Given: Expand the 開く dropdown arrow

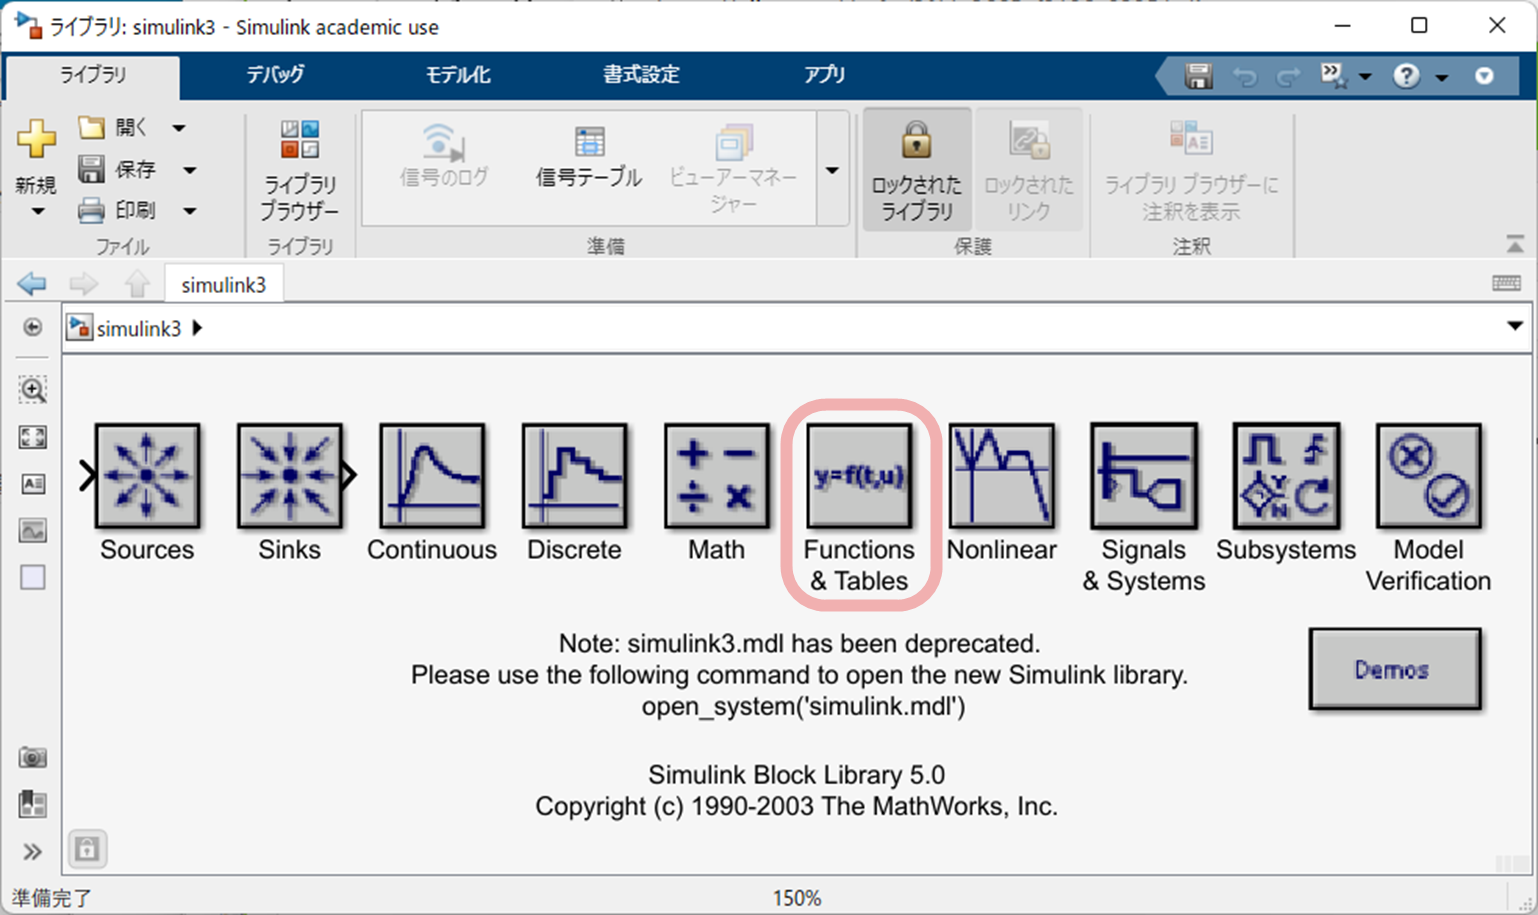Looking at the screenshot, I should tap(179, 128).
